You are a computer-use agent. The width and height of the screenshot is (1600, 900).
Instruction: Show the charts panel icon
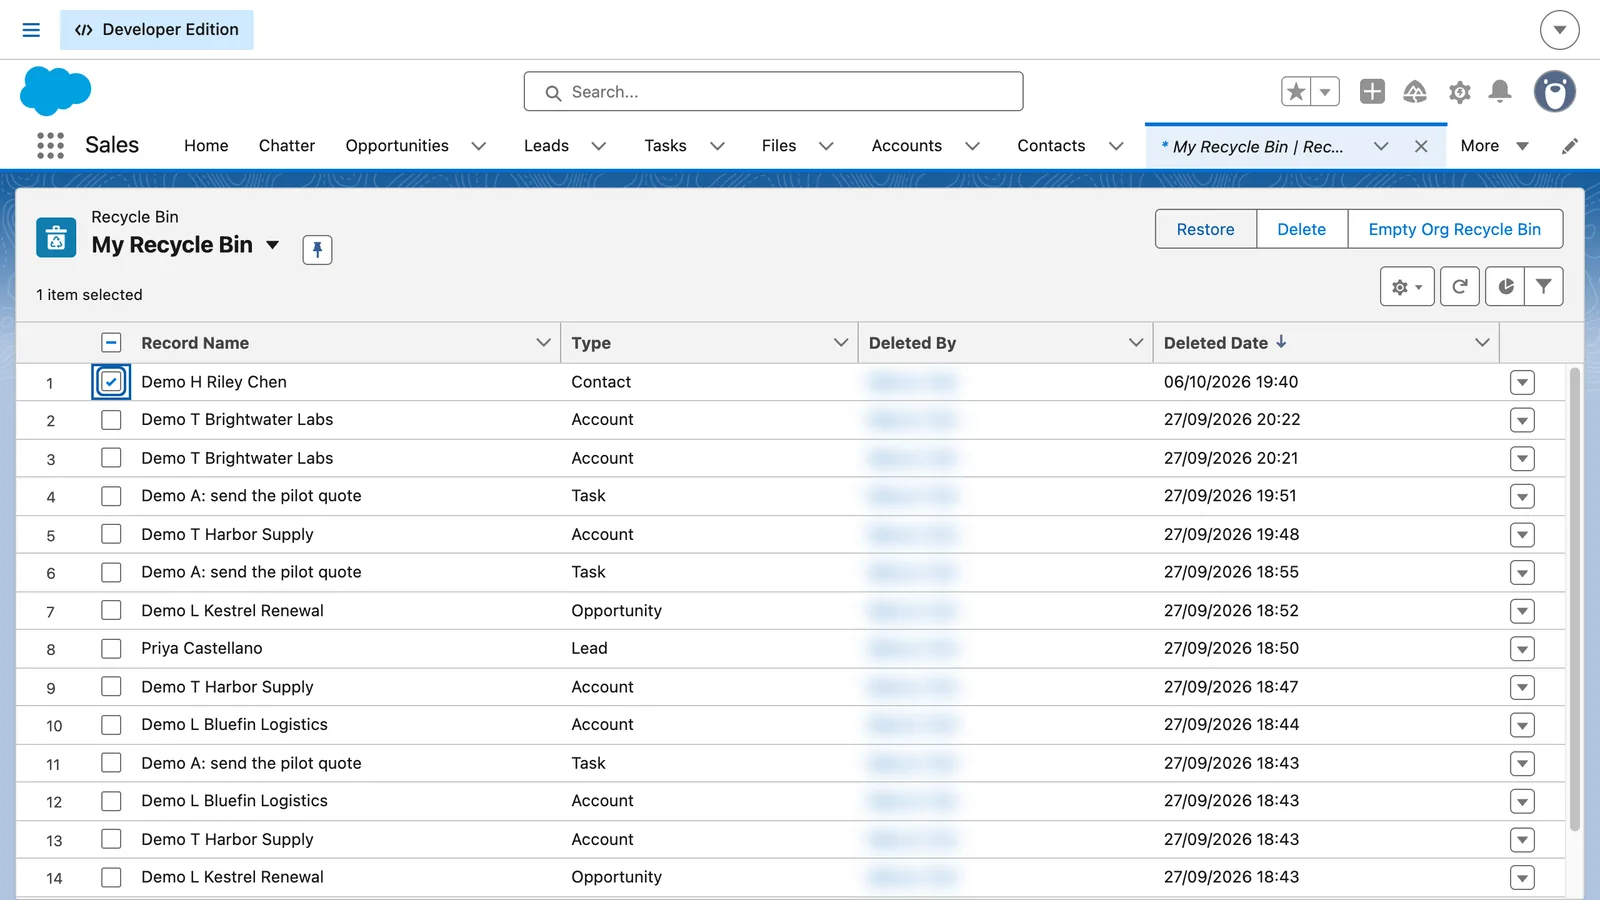tap(1505, 287)
